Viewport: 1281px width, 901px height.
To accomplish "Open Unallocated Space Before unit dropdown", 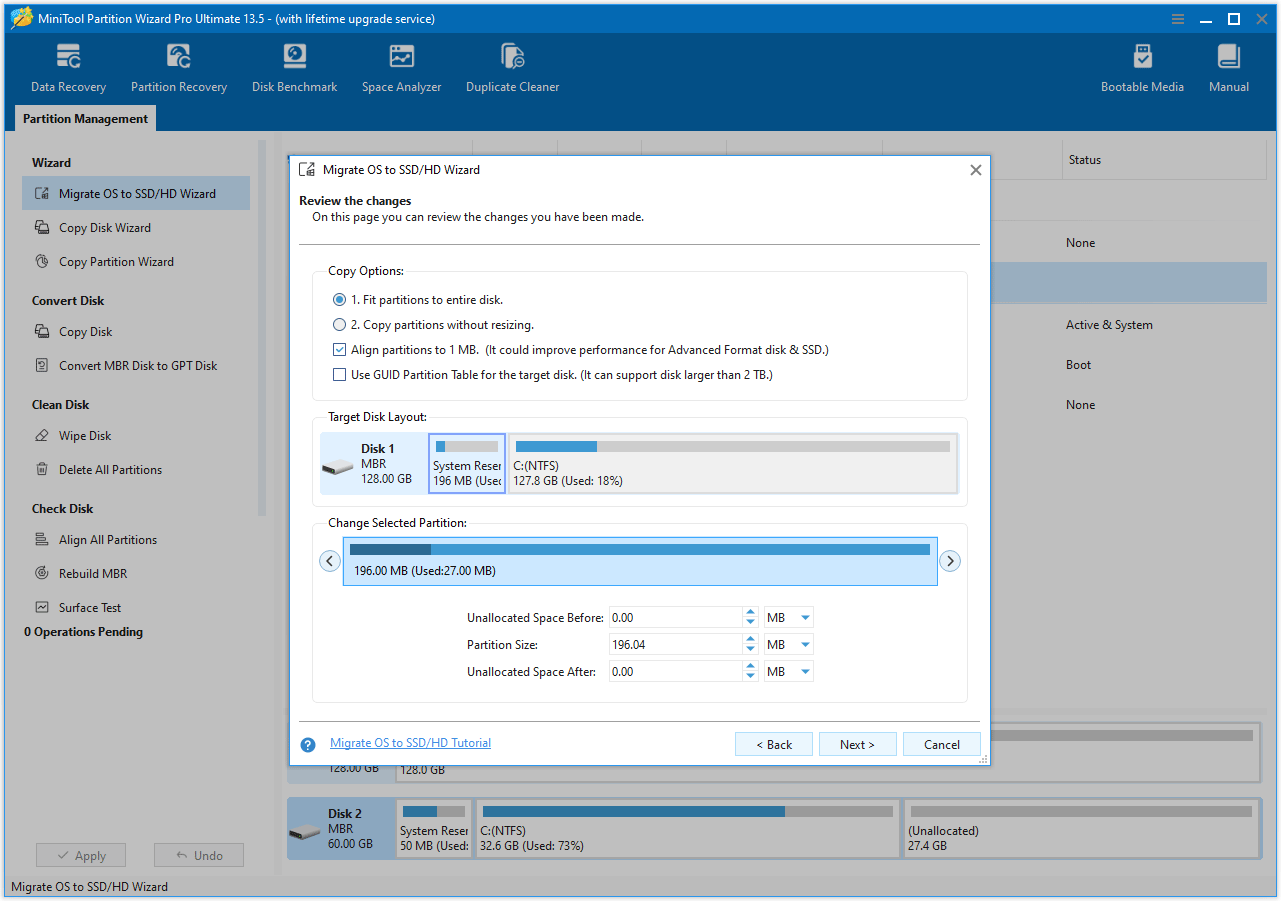I will click(x=788, y=617).
